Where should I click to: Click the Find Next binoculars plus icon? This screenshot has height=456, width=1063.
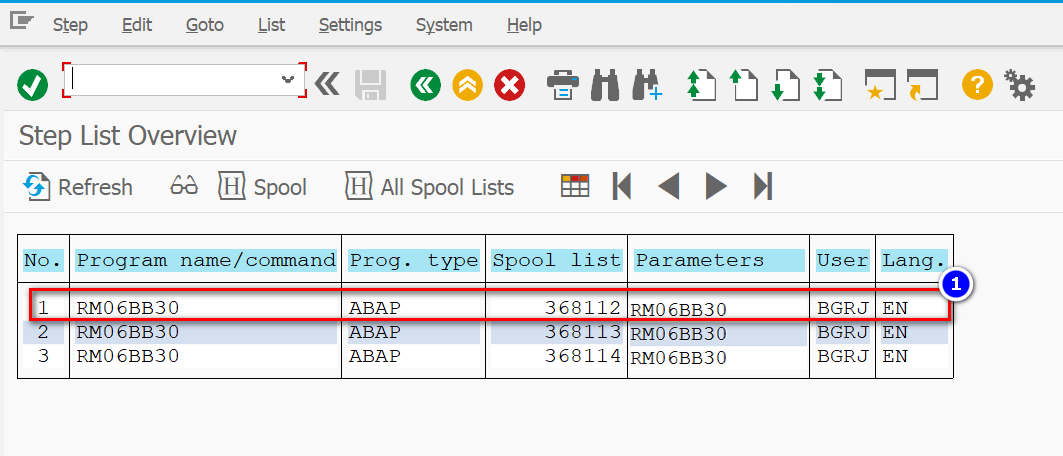click(646, 86)
